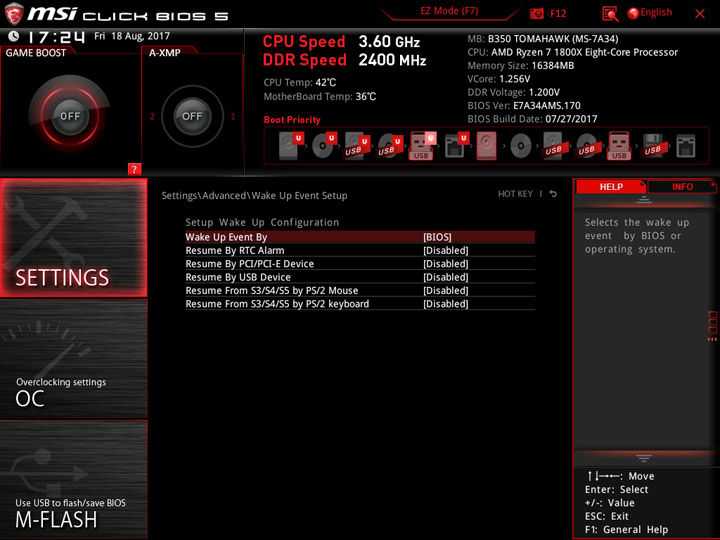The width and height of the screenshot is (720, 540).
Task: Choose the non-UEFI USB key boot icon
Action: [x=619, y=146]
